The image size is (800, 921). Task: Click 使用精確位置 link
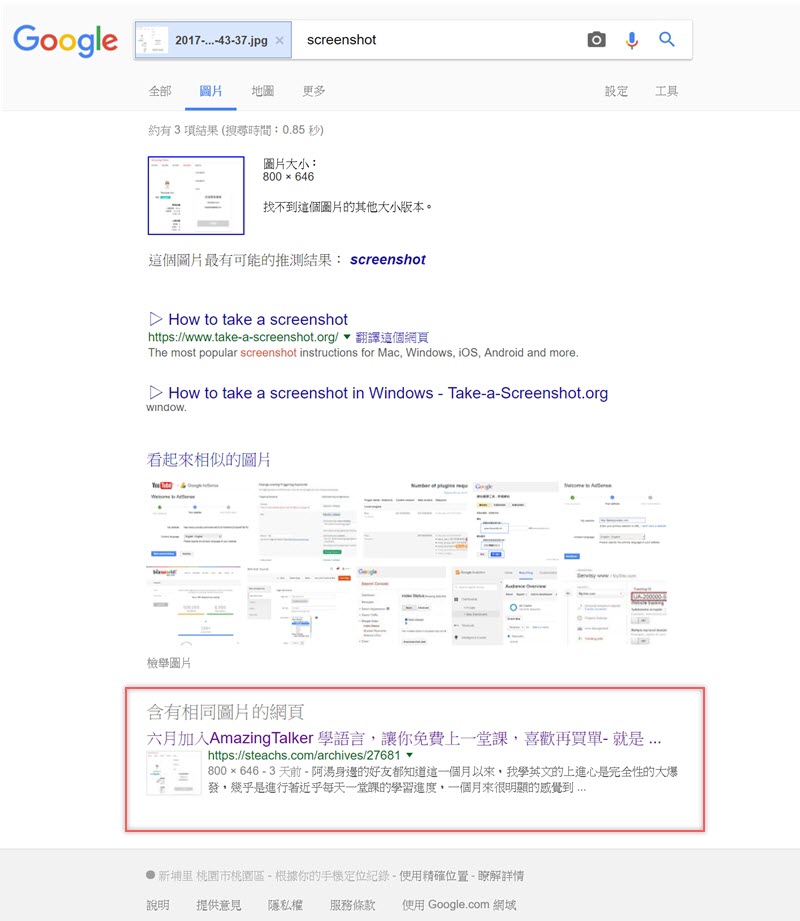433,876
